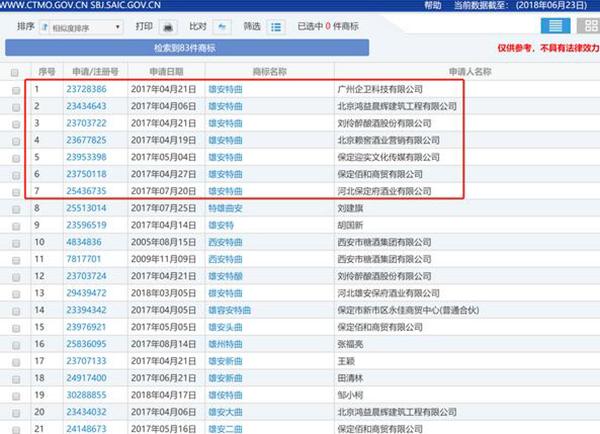Toggle the select-all checkbox in header

tap(15, 72)
